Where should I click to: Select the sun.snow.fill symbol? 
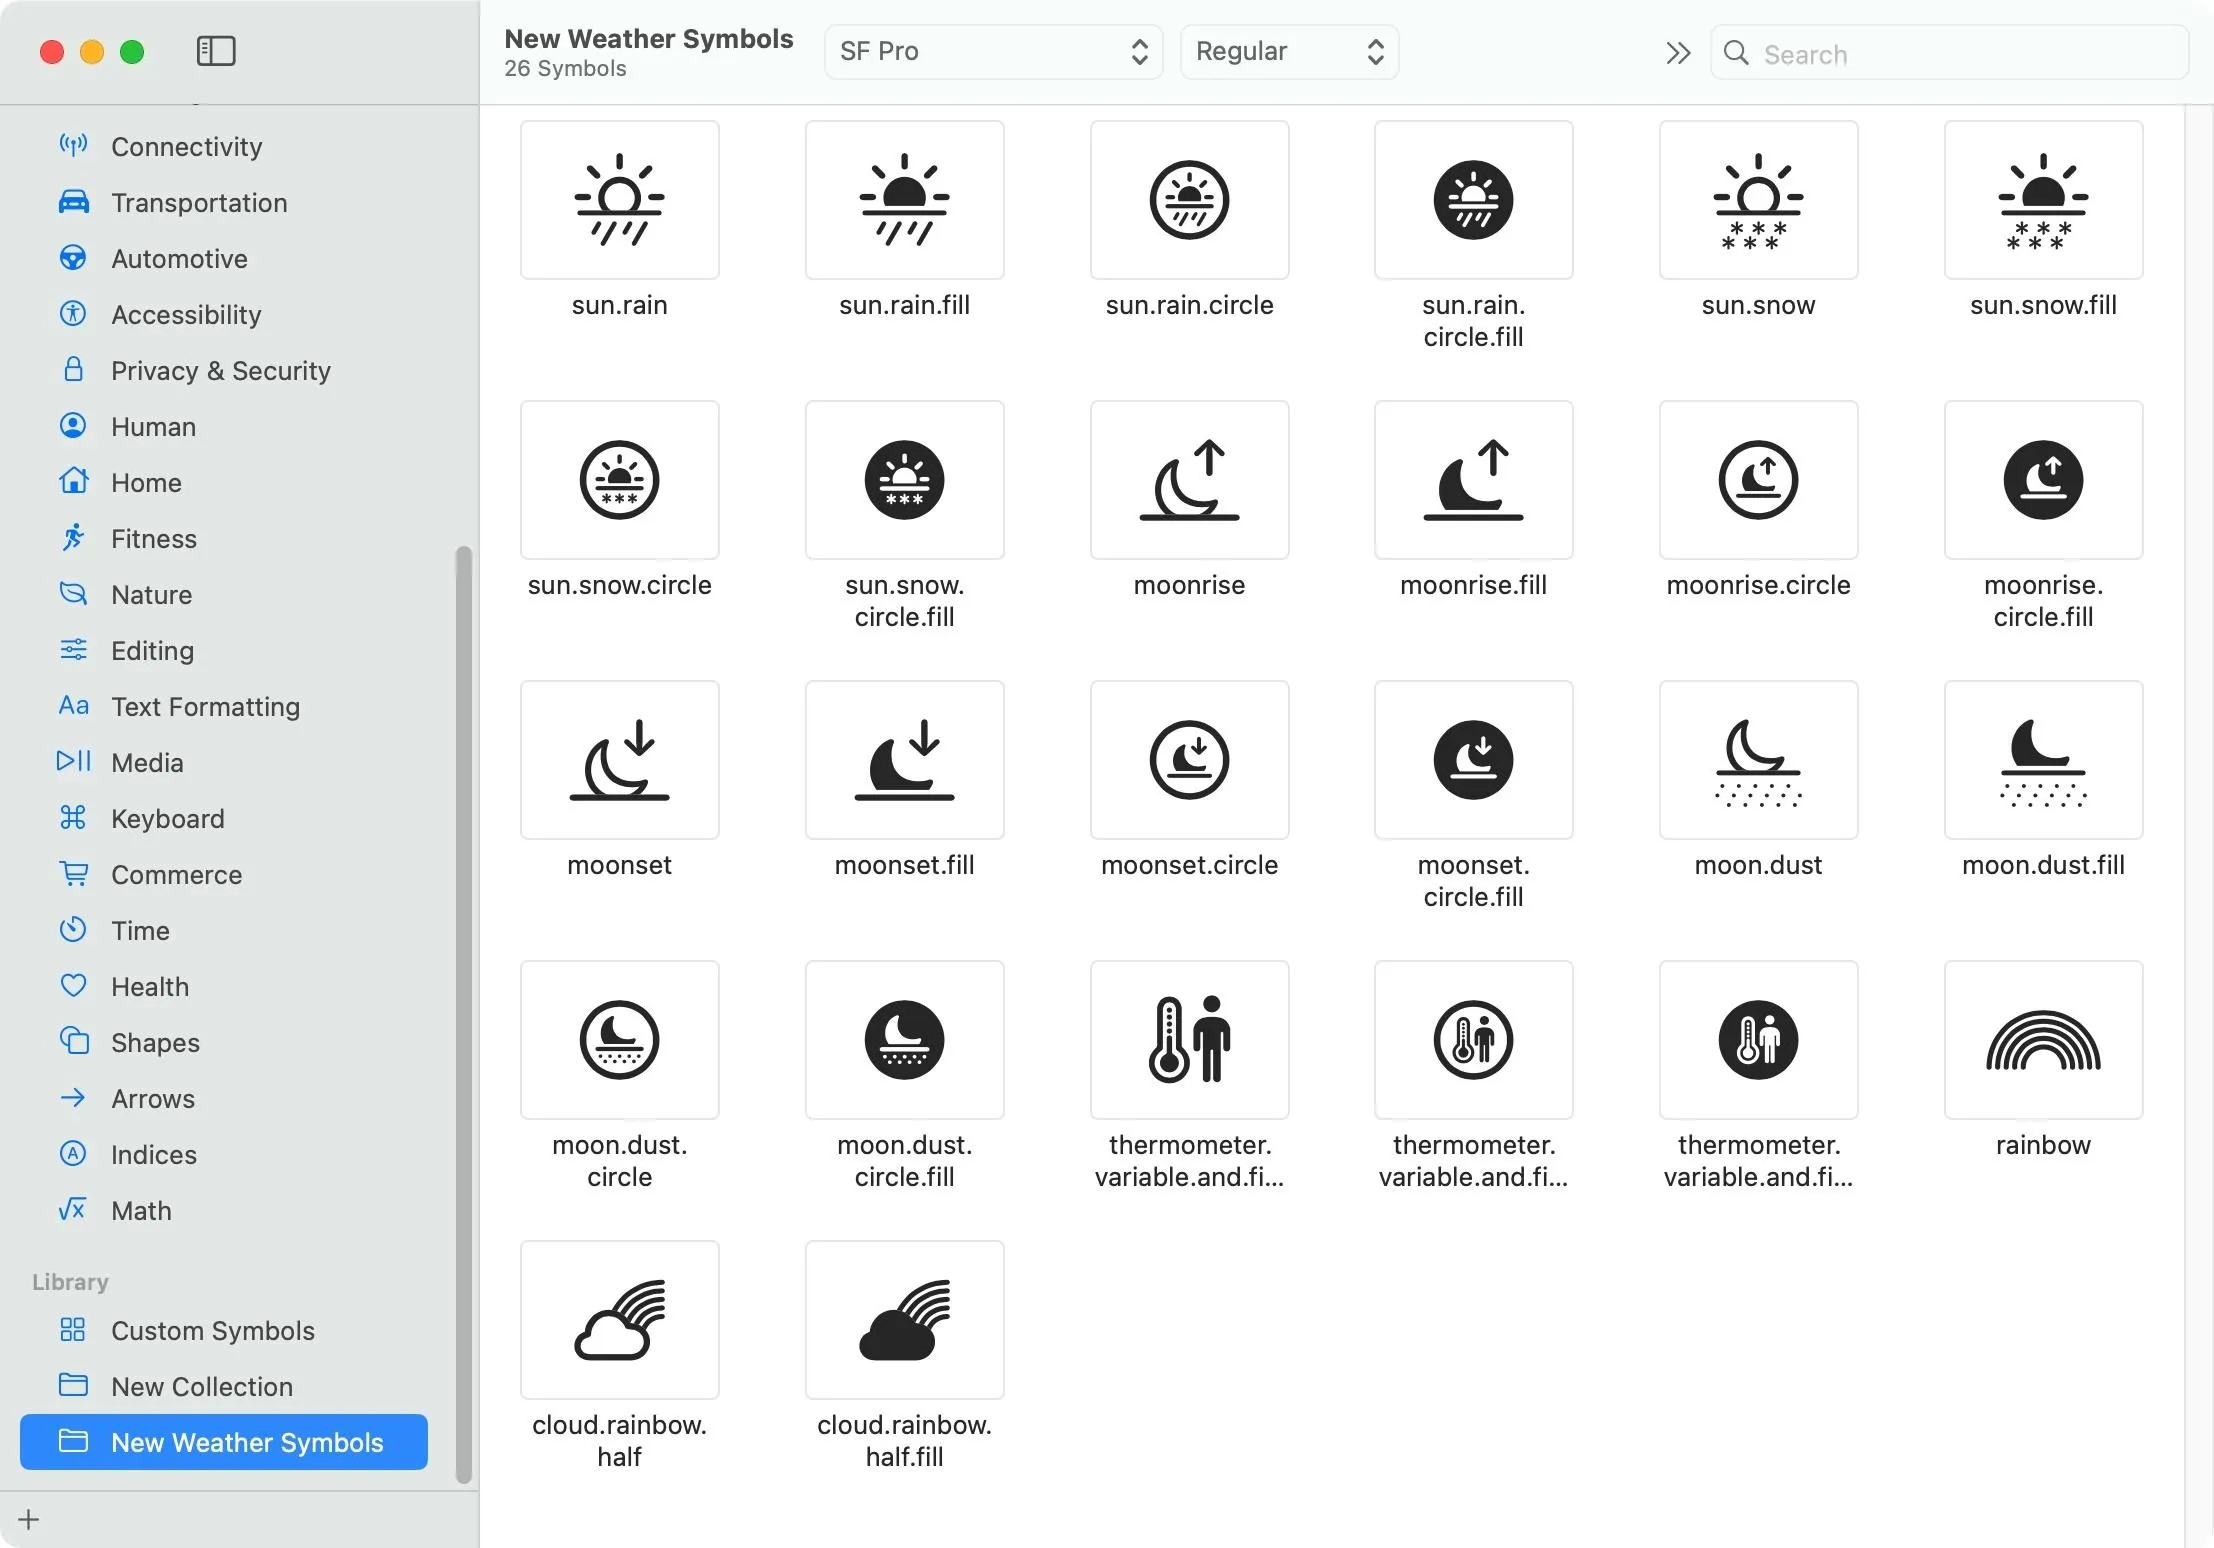pos(2043,200)
